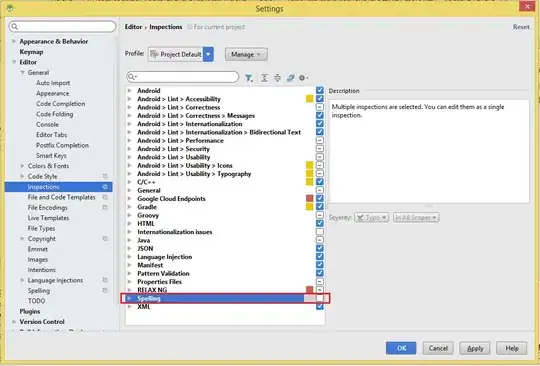Screen dimensions: 540x366
Task: Click the project-level icon beside File Encodings
Action: tap(105, 207)
